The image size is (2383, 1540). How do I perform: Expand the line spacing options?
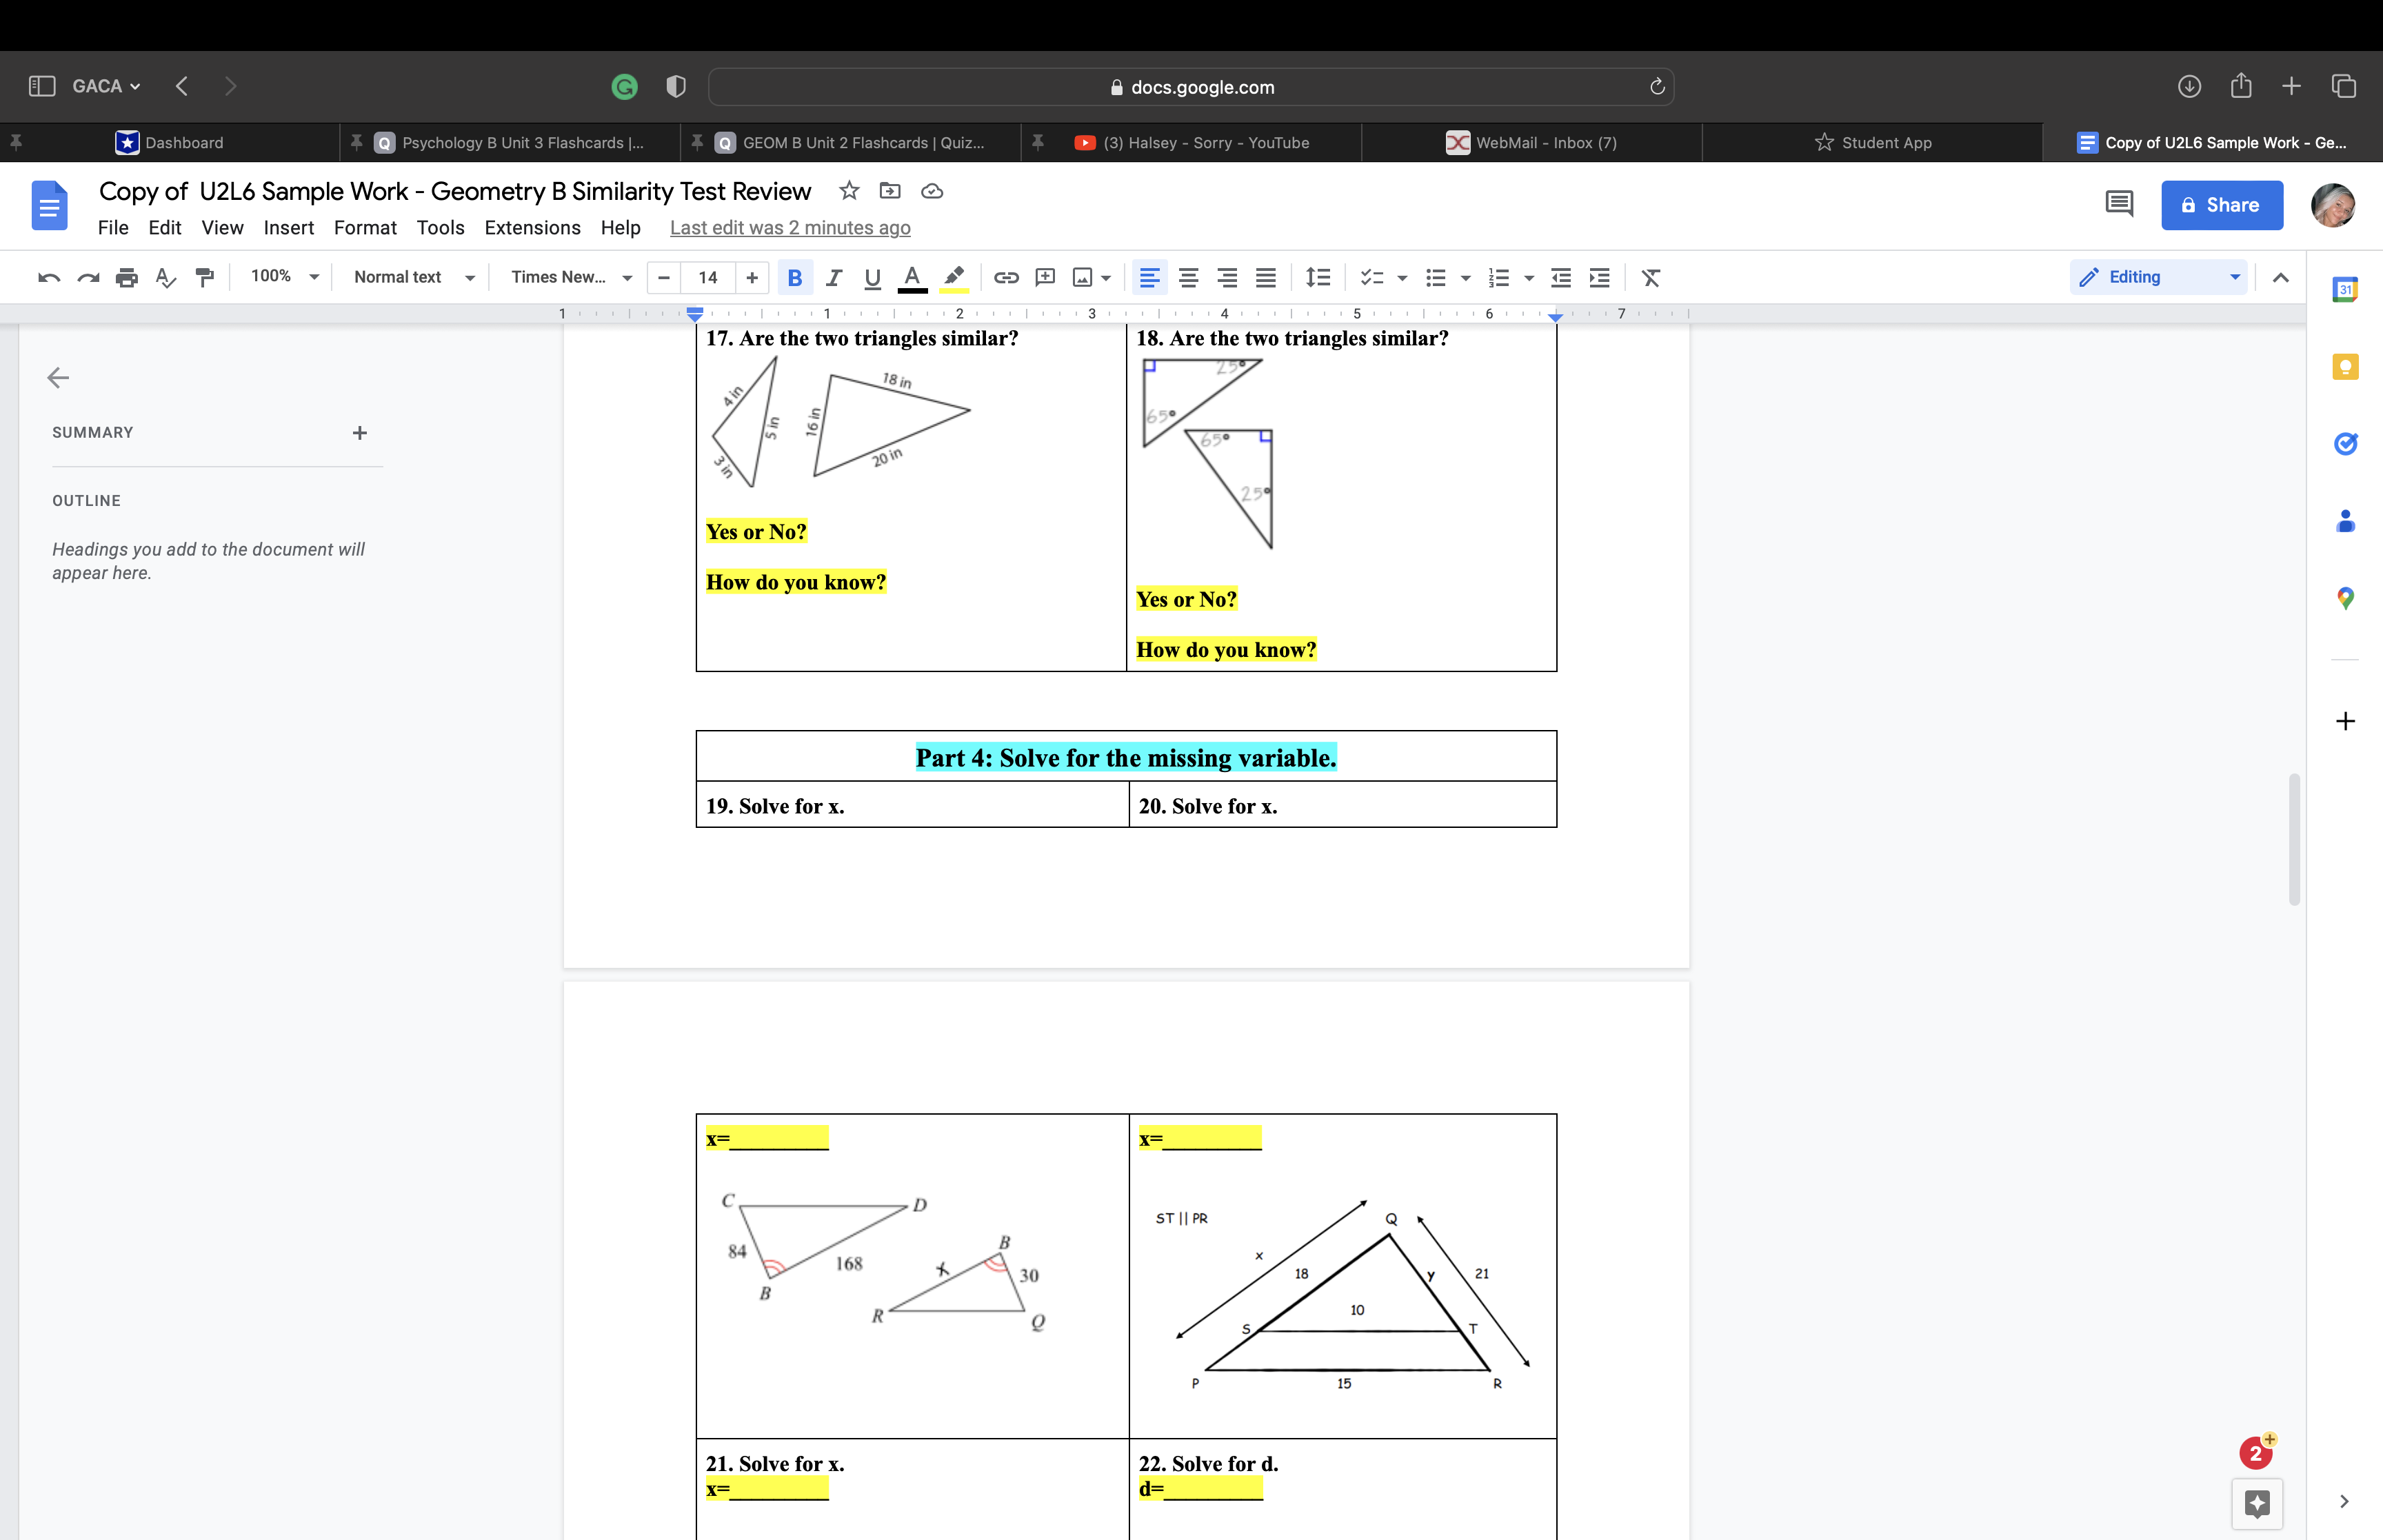click(1318, 277)
